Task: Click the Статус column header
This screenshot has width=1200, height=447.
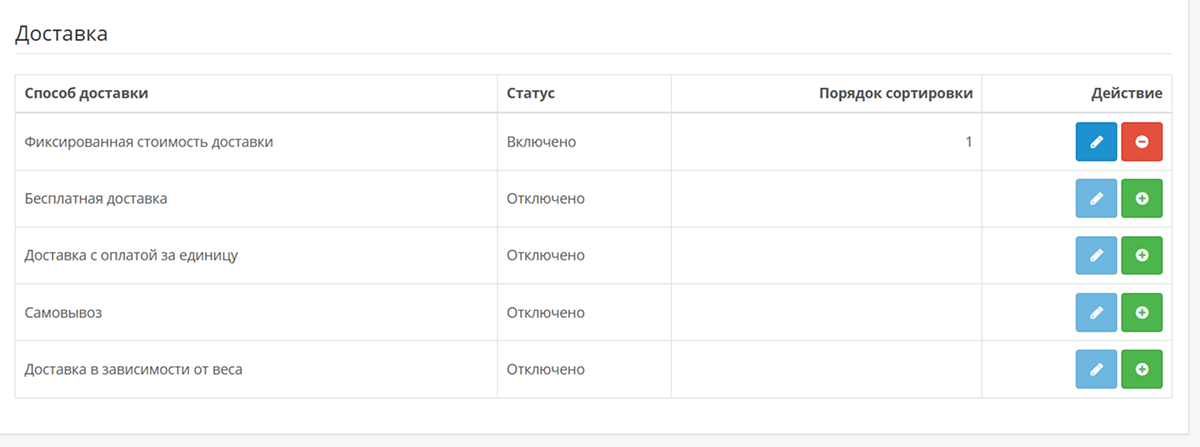Action: 531,94
